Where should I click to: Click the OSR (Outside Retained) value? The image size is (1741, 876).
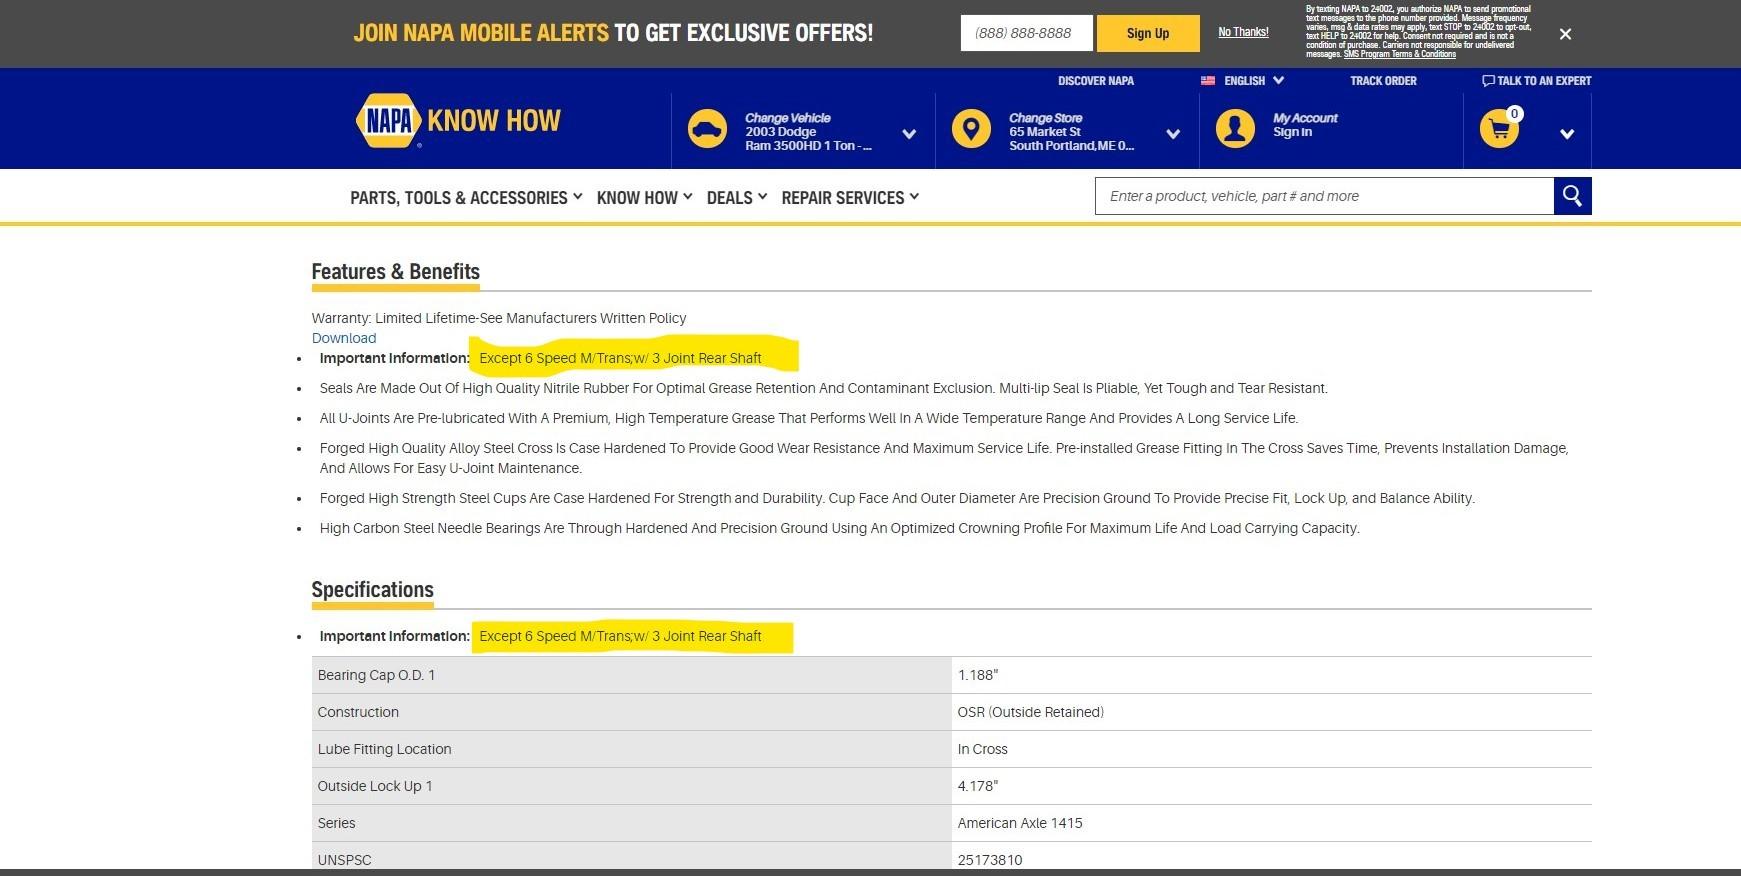(x=1031, y=712)
